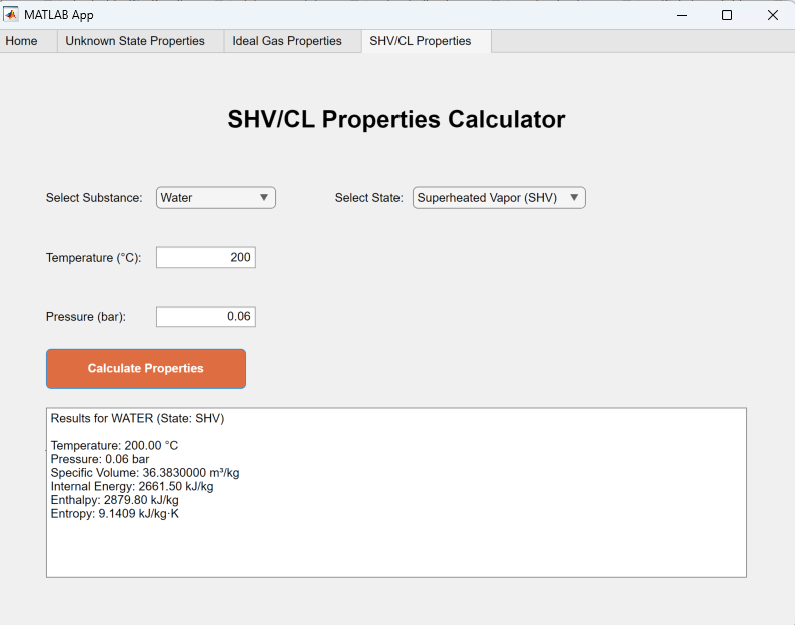Image resolution: width=795 pixels, height=625 pixels.
Task: Click the 'SHV/CL Properties Calculator' heading
Action: pyautogui.click(x=396, y=120)
